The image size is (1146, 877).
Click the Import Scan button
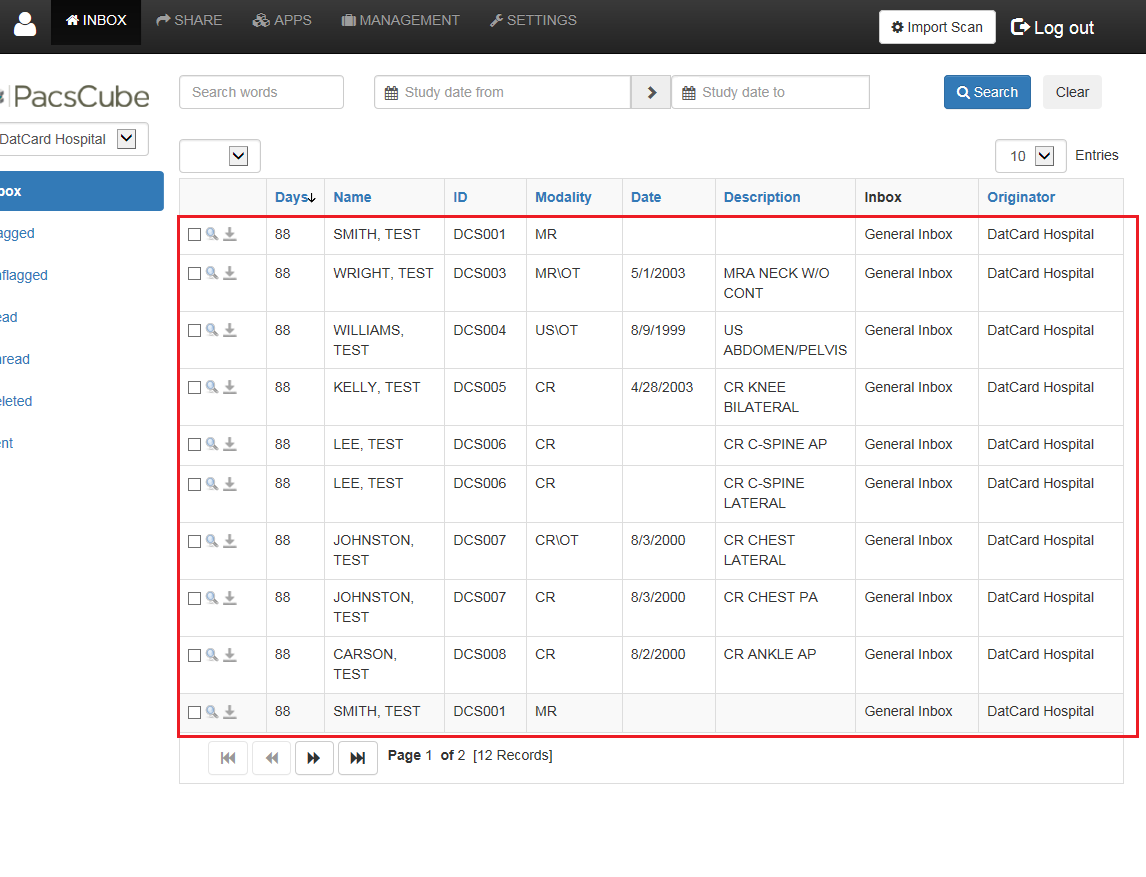(937, 27)
